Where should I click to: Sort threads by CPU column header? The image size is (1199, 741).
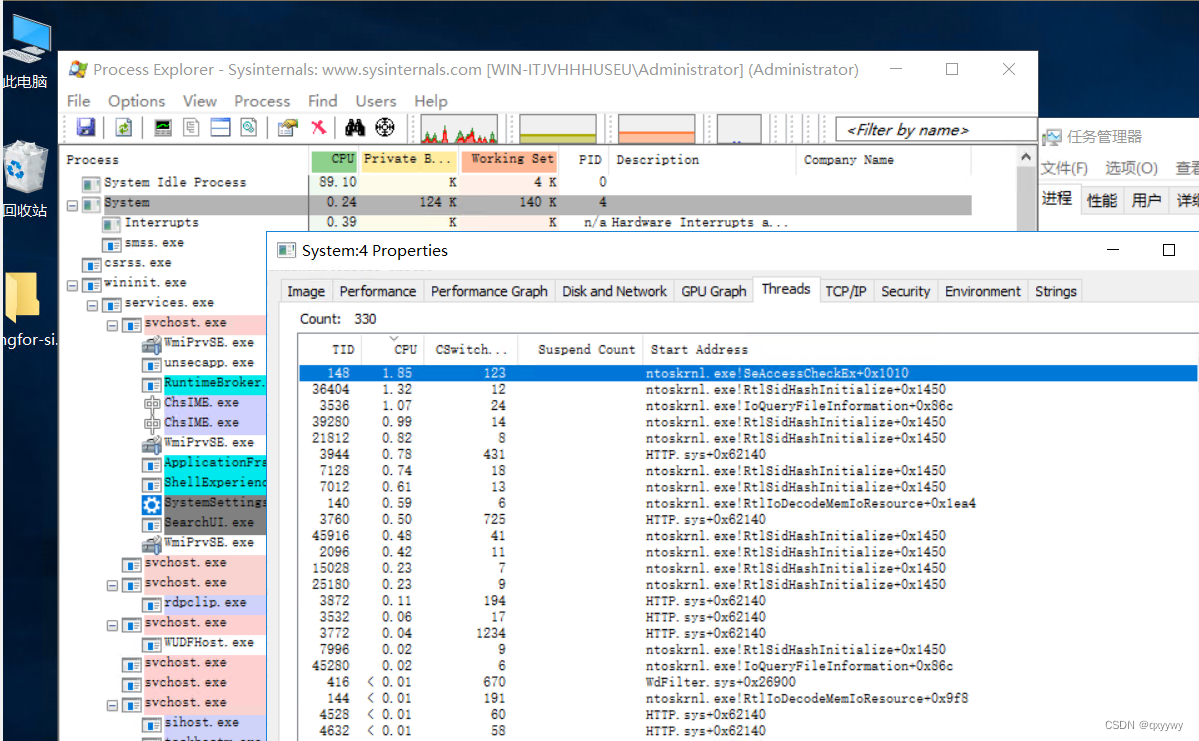click(x=393, y=349)
